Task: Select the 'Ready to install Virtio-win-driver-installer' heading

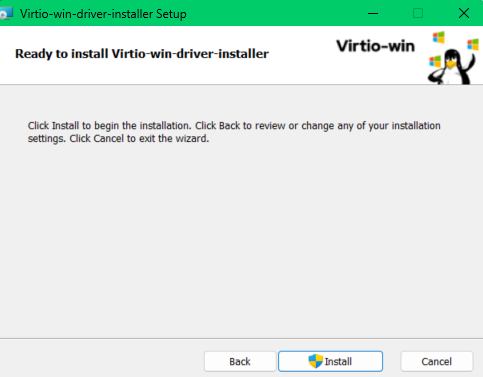Action: 142,54
